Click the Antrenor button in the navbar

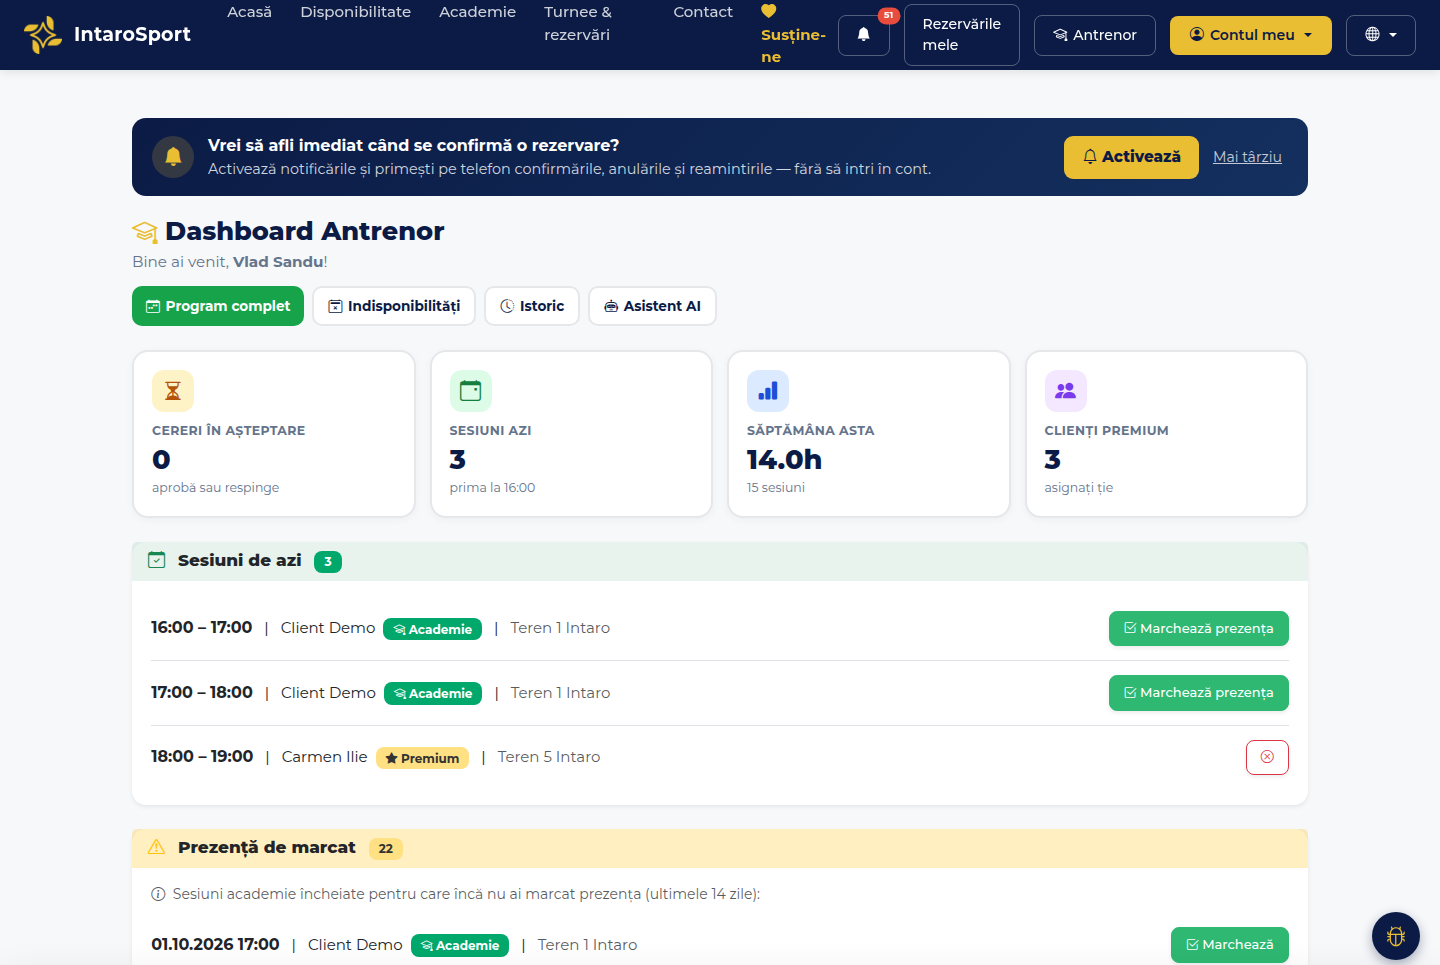[x=1095, y=35]
